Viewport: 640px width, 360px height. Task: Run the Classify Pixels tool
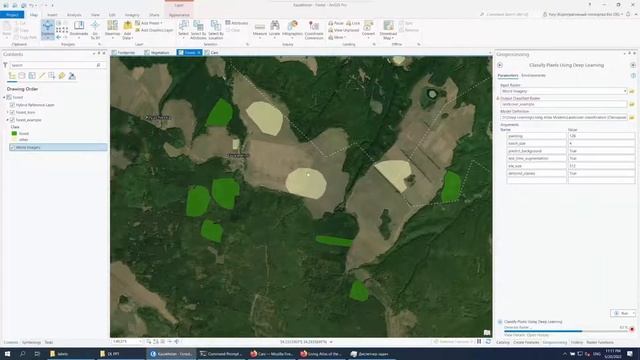tap(621, 313)
